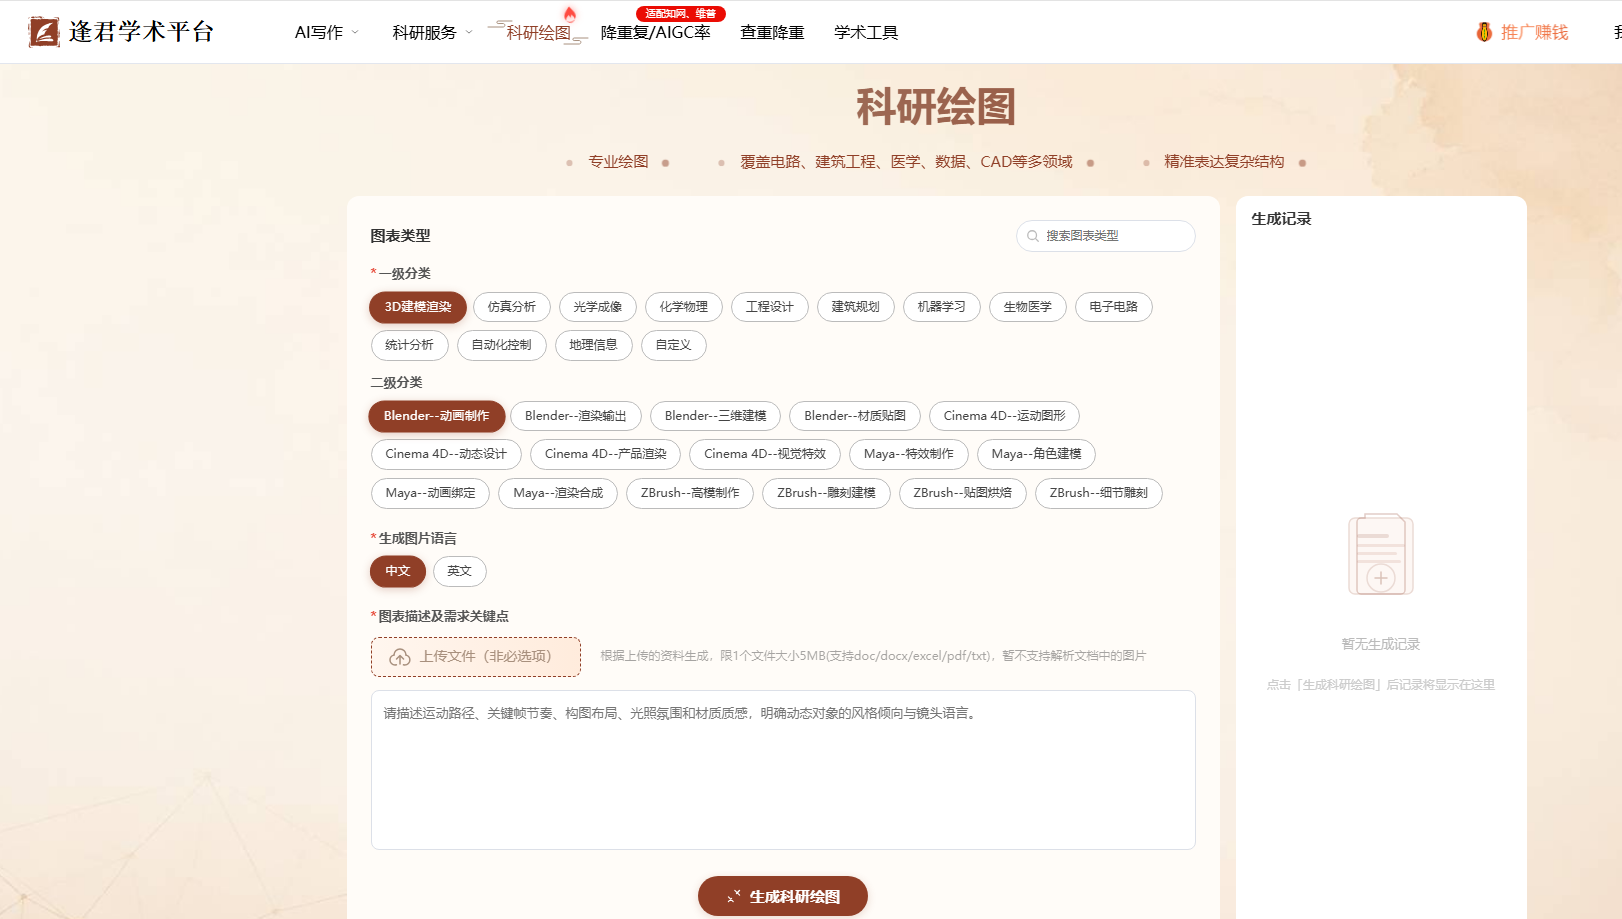Select the 机器学习 category
1622x919 pixels.
coord(942,307)
